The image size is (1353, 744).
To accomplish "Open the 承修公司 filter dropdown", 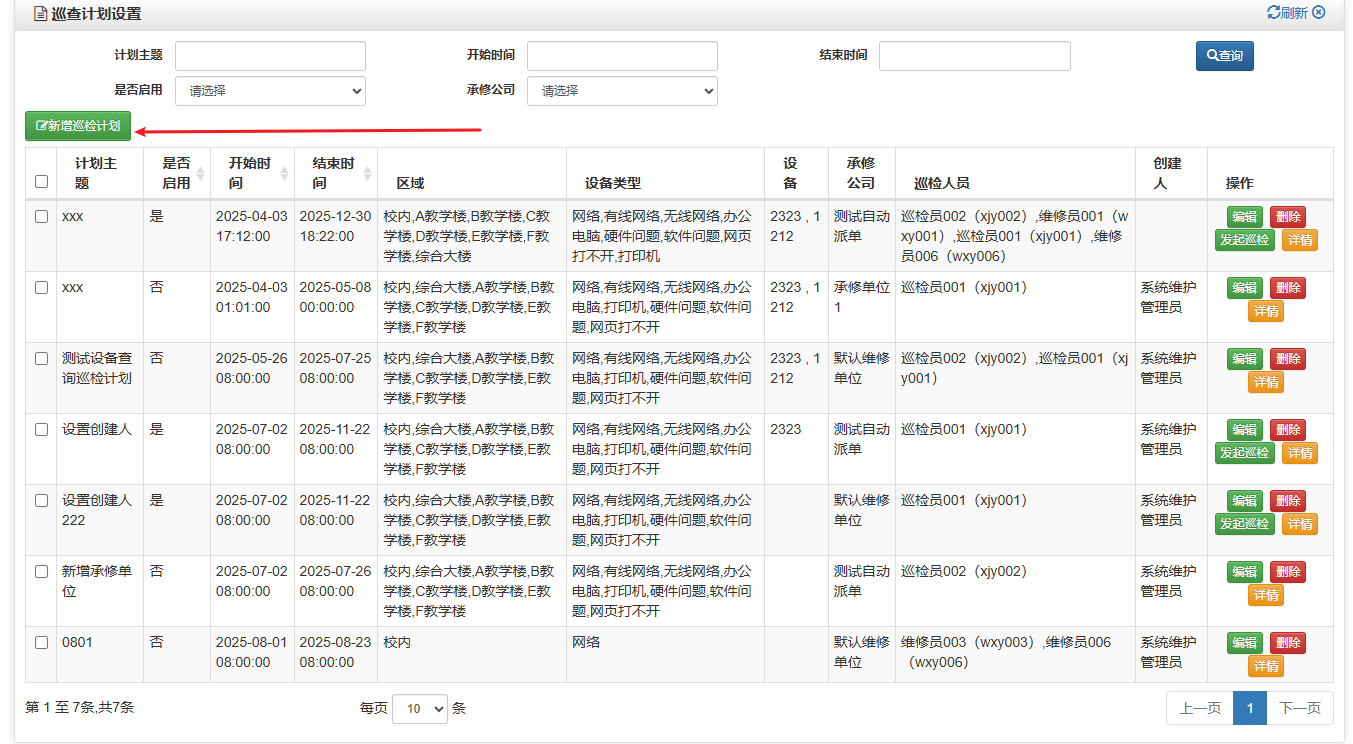I will tap(622, 91).
